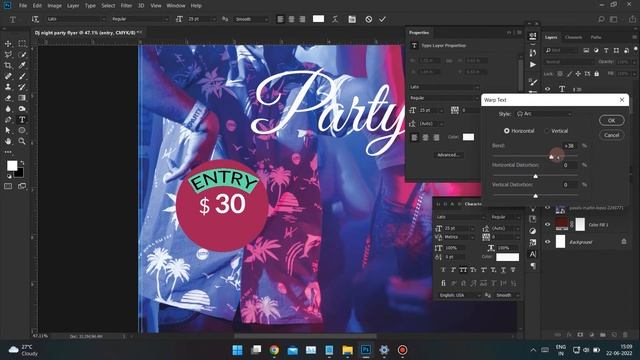Open anti-aliasing Smooth dropdown in options bar
The image size is (640, 360).
click(251, 19)
